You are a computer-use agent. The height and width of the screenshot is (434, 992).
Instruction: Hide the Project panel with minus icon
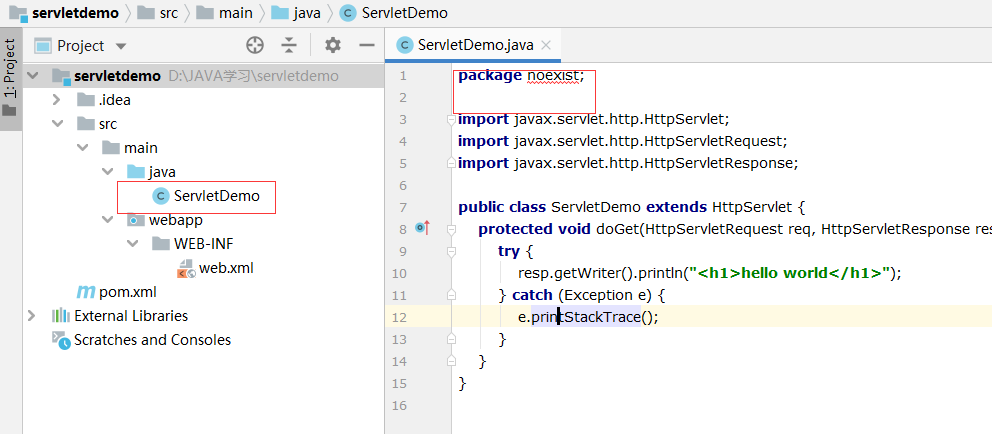367,45
